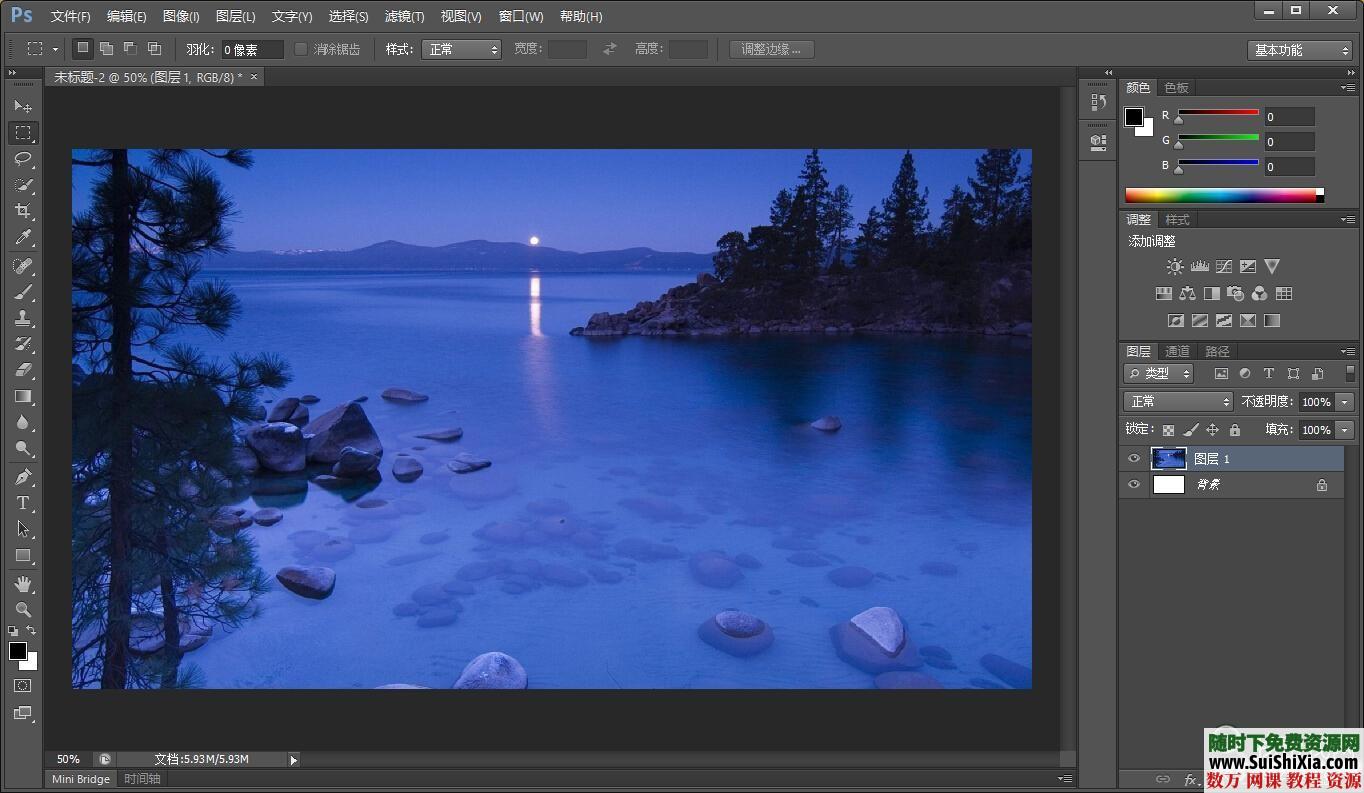Select the Horizontal Type tool

click(22, 503)
